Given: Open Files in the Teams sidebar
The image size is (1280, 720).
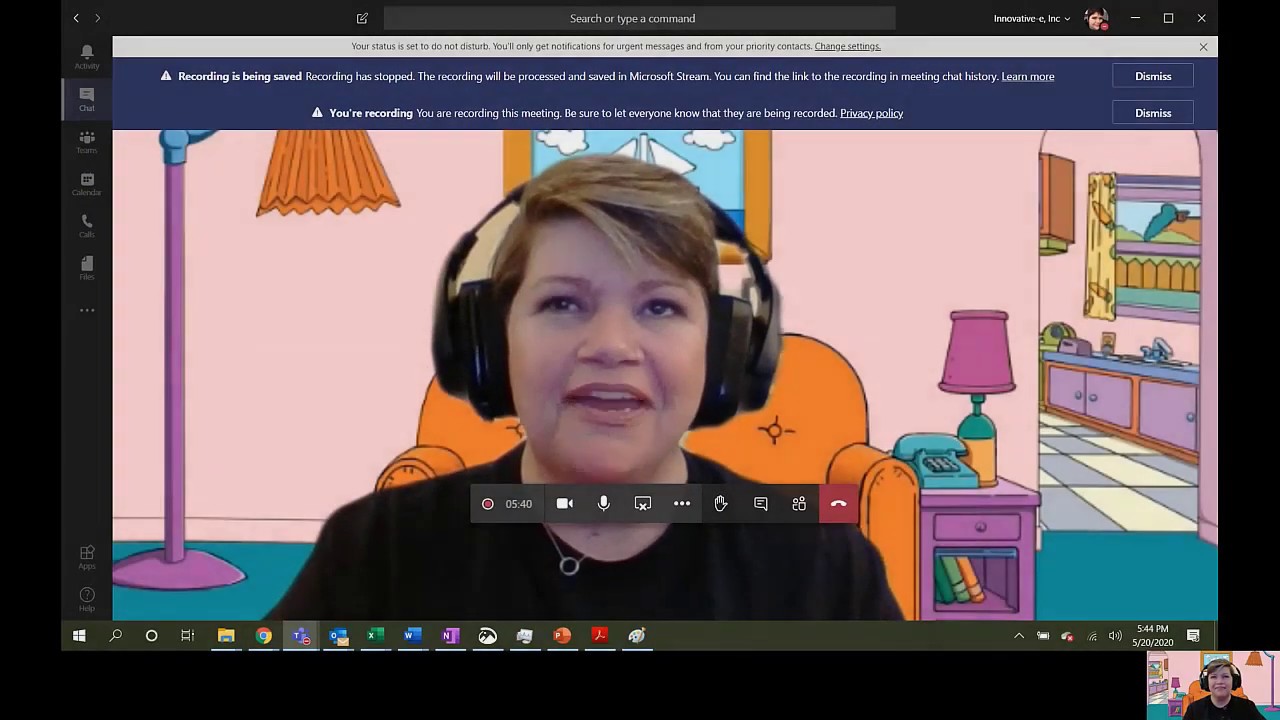Looking at the screenshot, I should click(87, 268).
